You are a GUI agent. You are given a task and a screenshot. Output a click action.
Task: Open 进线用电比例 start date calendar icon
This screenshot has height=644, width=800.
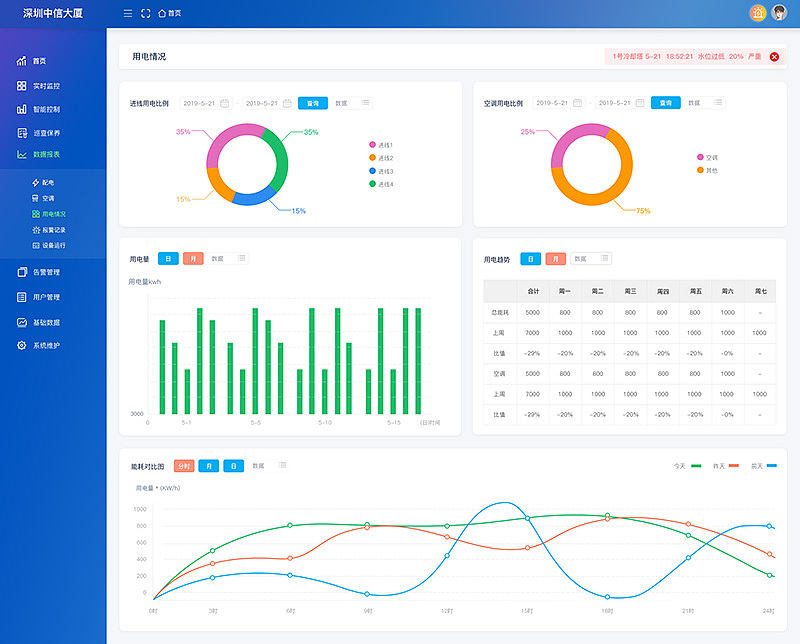pos(224,103)
